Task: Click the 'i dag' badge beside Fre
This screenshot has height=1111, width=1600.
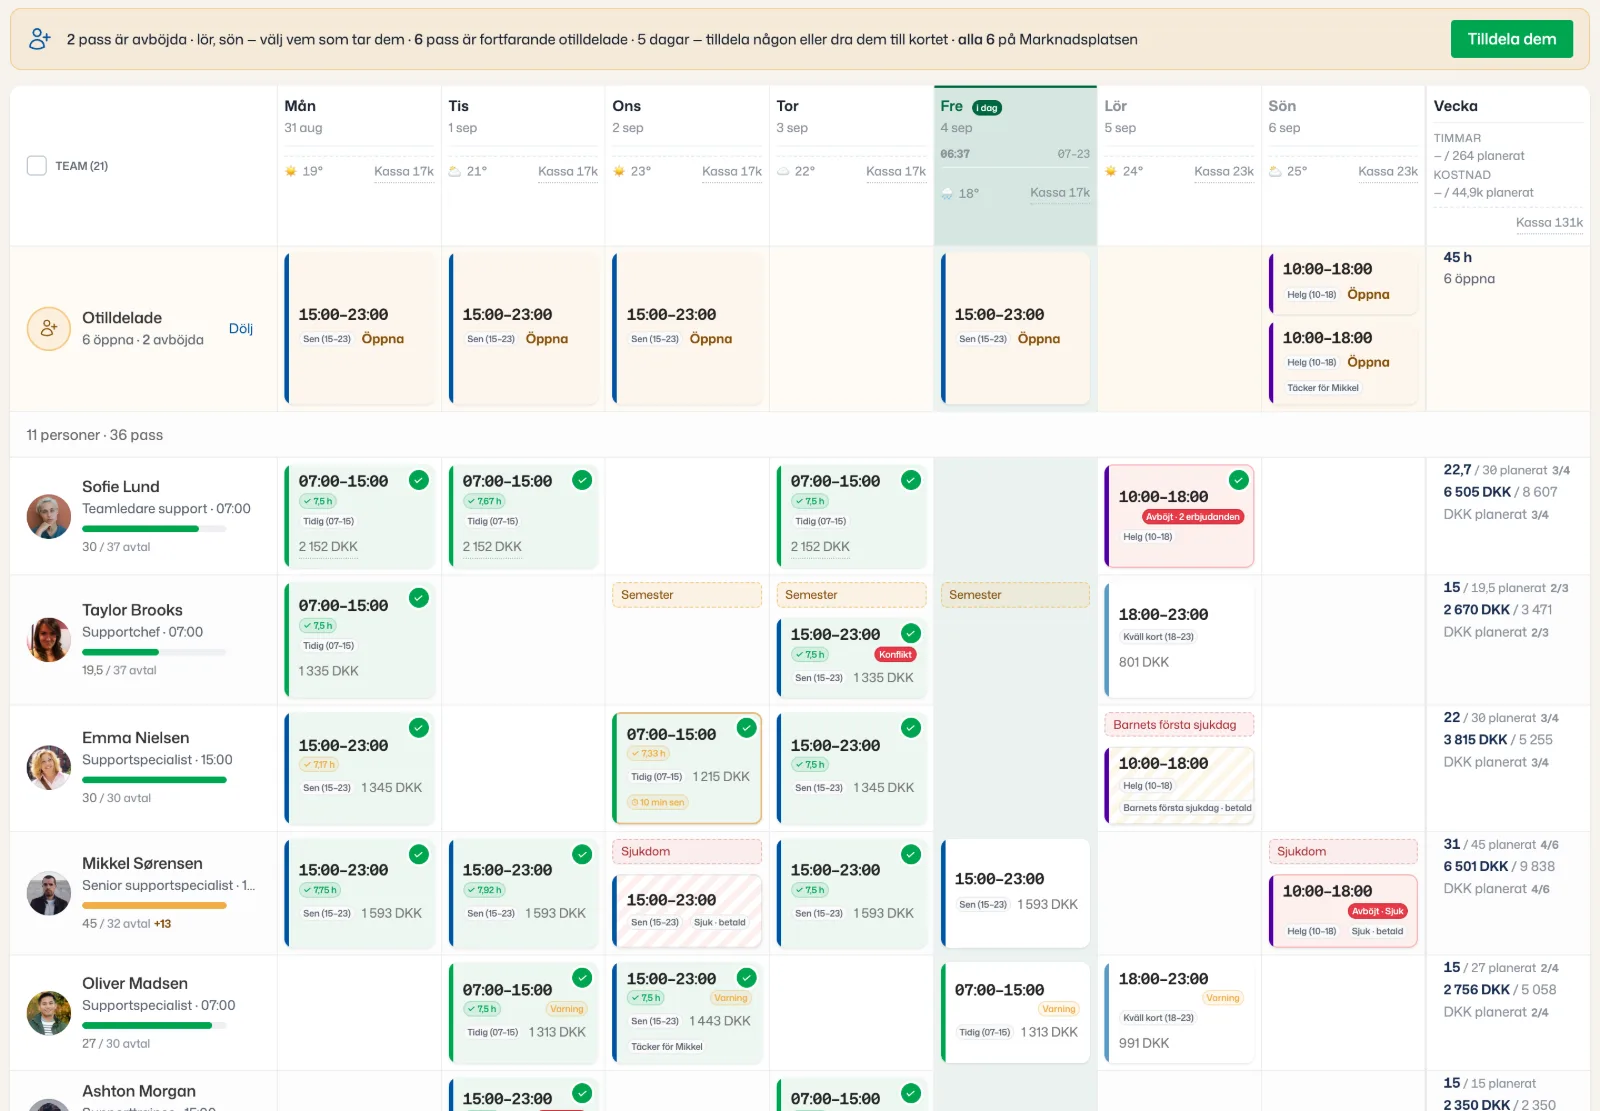Action: click(x=987, y=108)
